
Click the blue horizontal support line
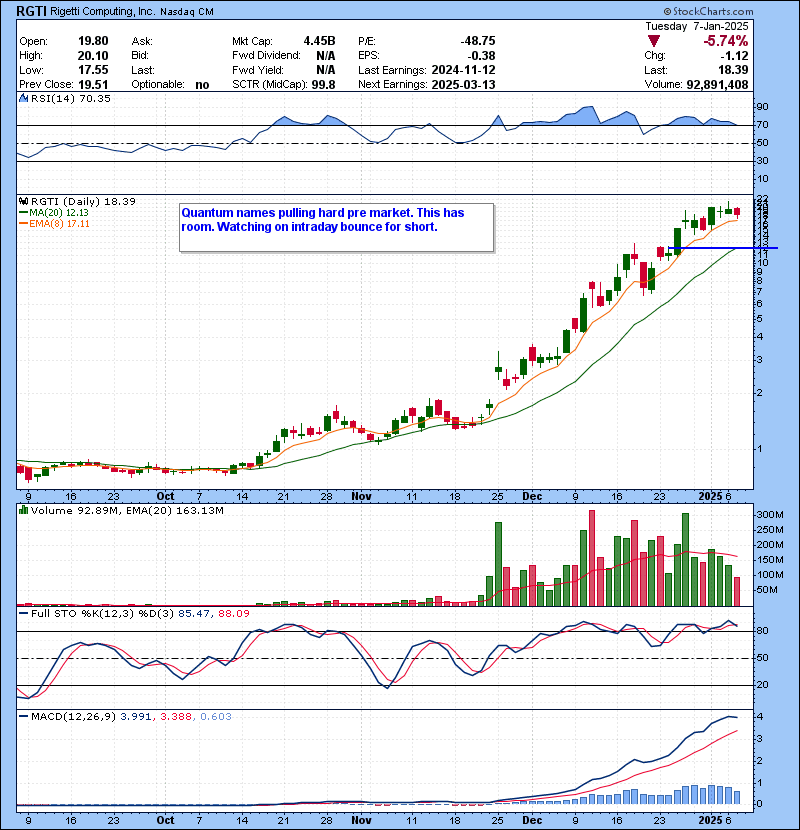723,248
